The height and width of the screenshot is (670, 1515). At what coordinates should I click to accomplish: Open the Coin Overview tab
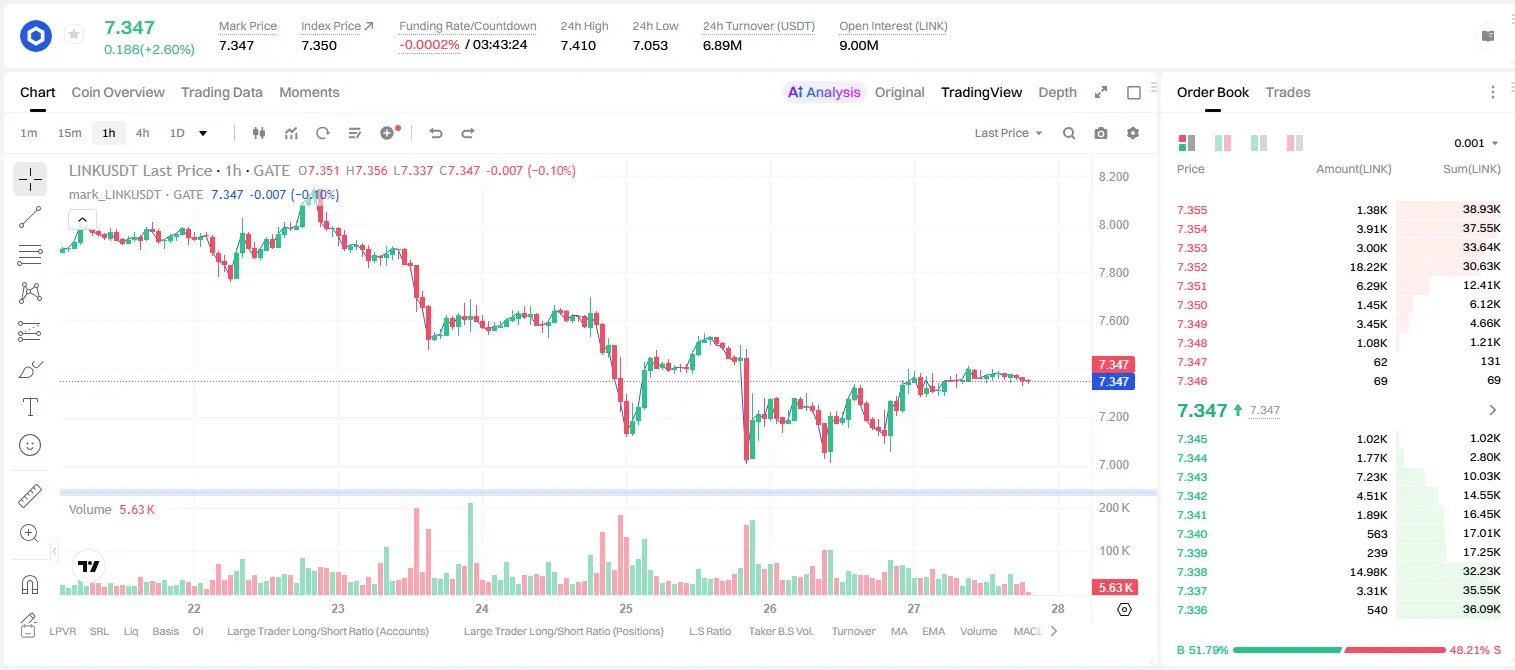[118, 92]
